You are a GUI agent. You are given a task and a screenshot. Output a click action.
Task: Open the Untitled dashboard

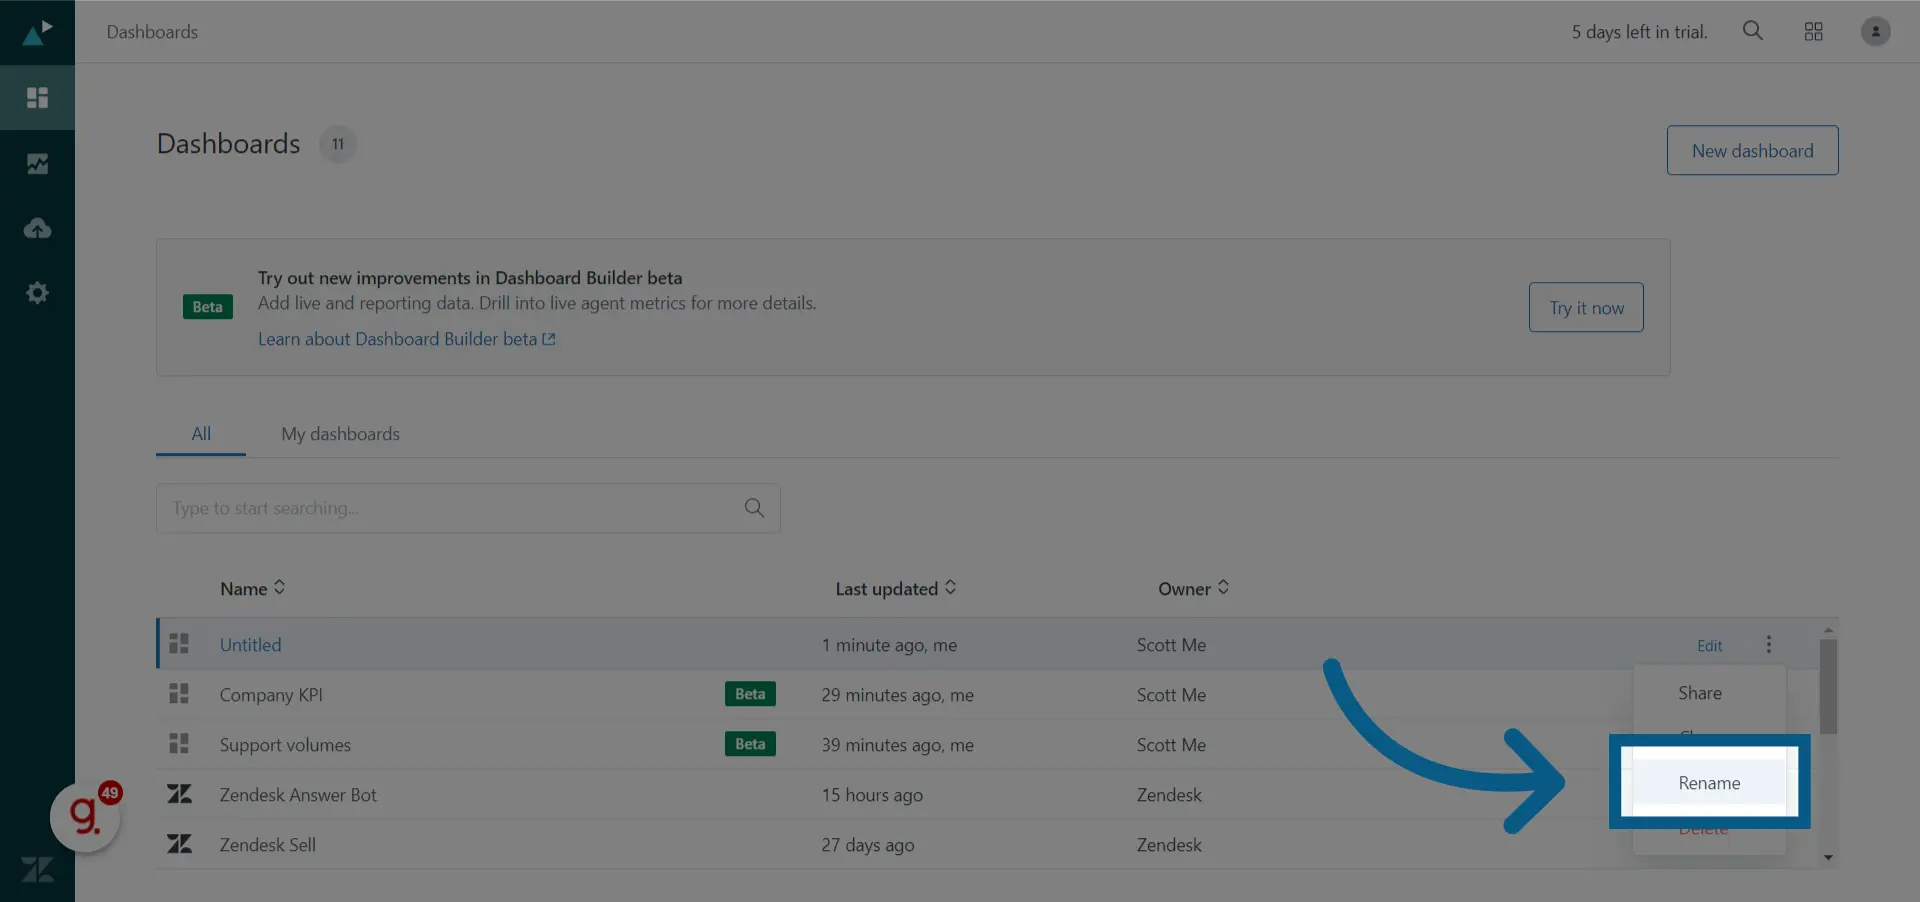250,645
